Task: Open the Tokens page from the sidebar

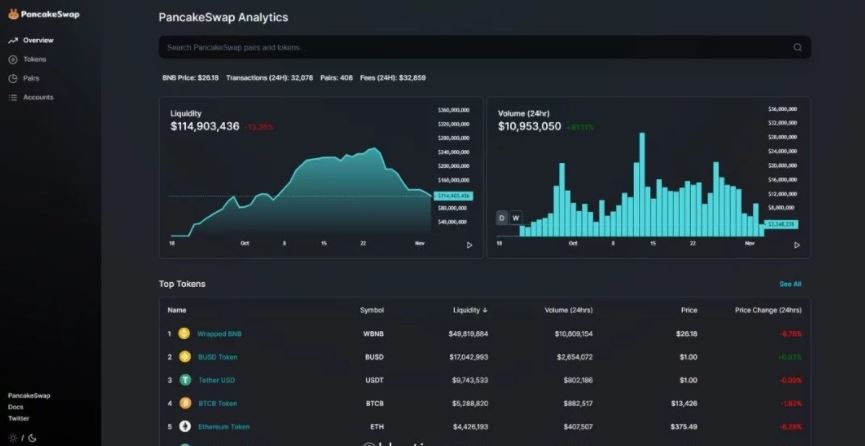Action: (34, 59)
